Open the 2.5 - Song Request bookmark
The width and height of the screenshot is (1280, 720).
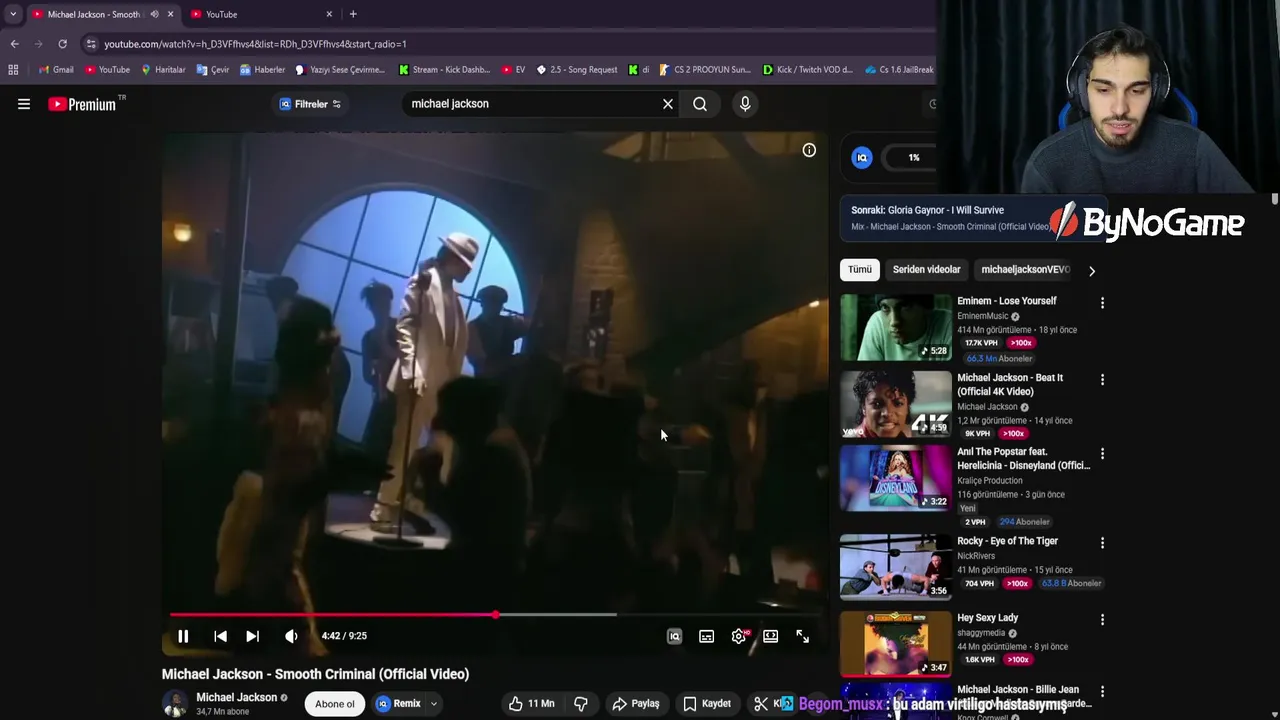577,70
